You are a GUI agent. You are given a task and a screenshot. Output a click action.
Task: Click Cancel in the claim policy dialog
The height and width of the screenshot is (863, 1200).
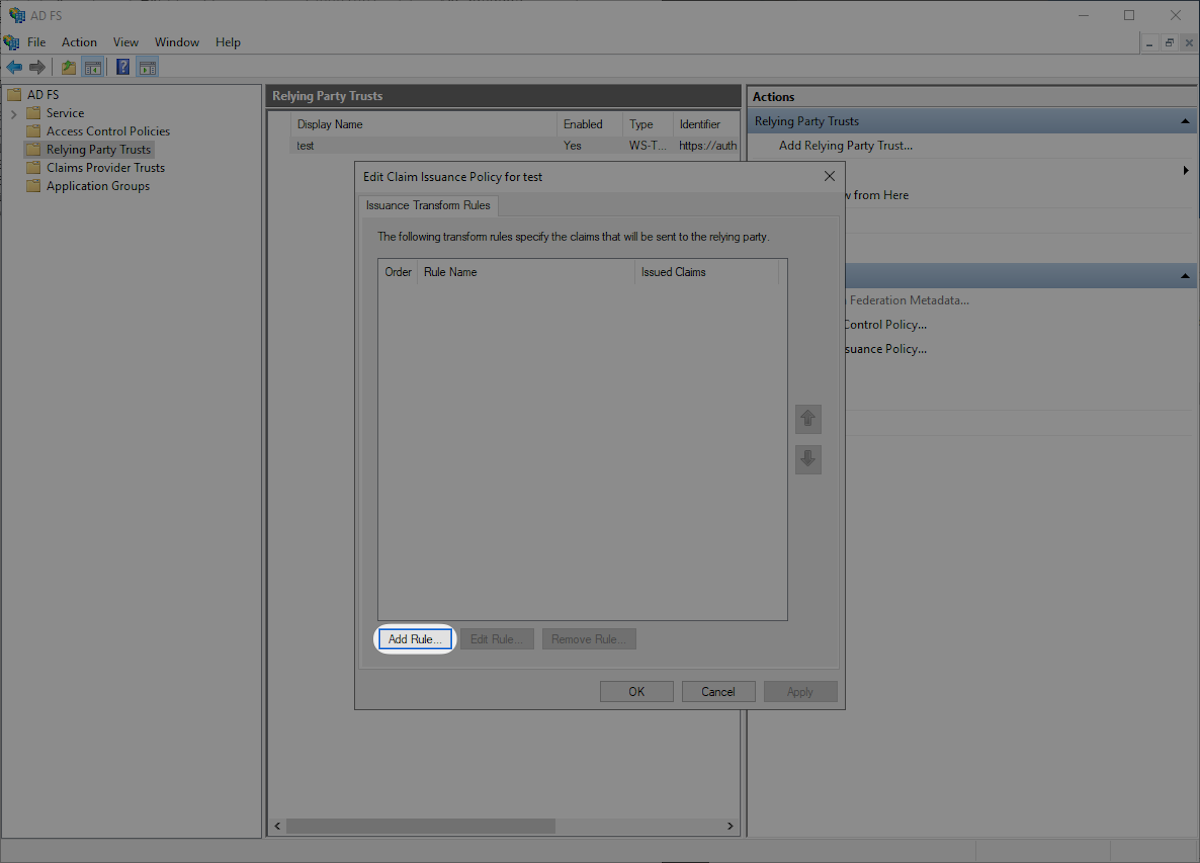tap(718, 691)
